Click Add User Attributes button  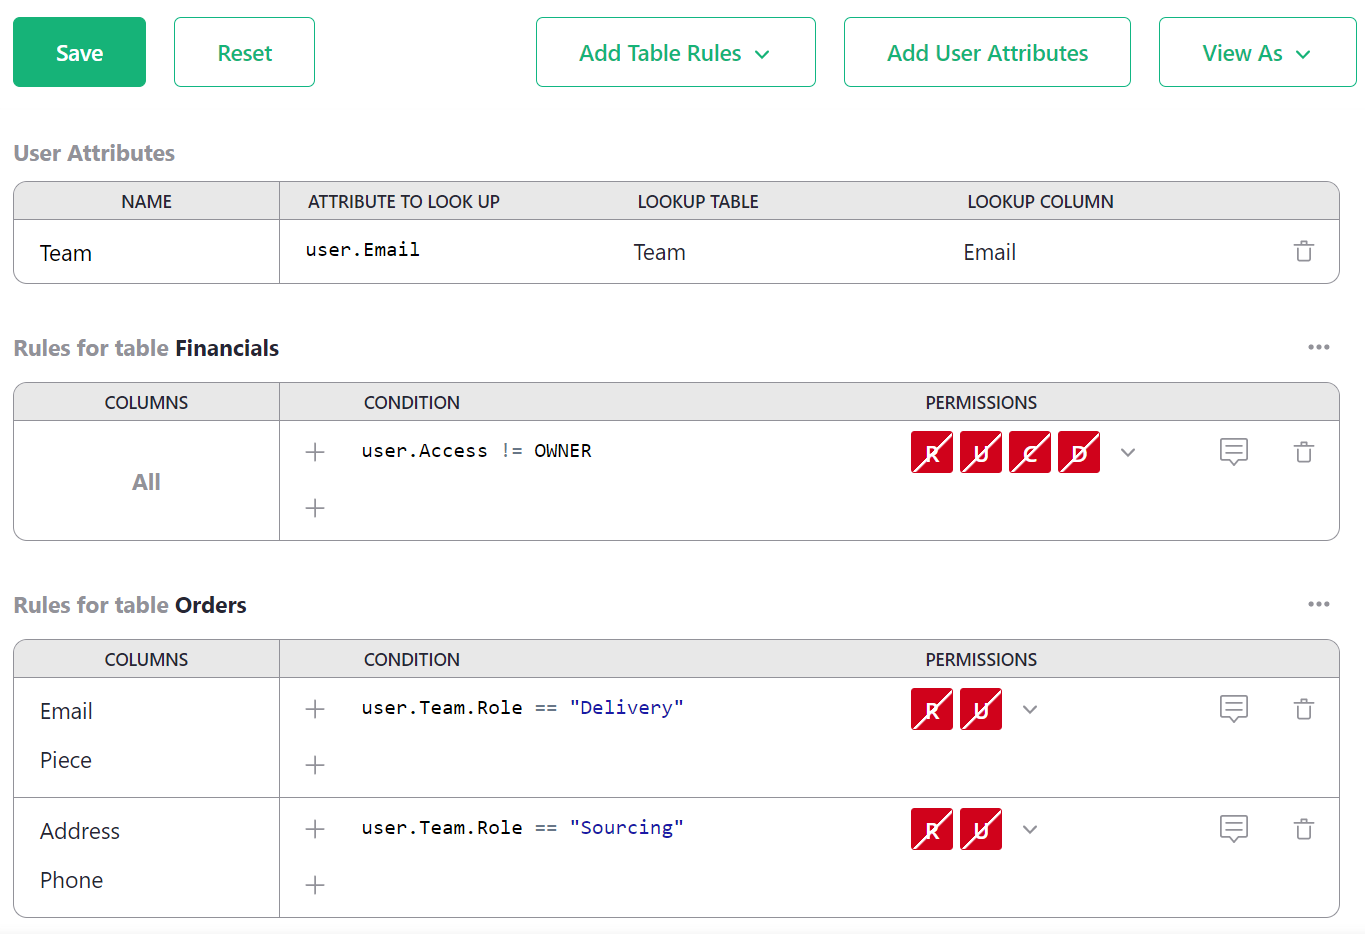pyautogui.click(x=986, y=53)
